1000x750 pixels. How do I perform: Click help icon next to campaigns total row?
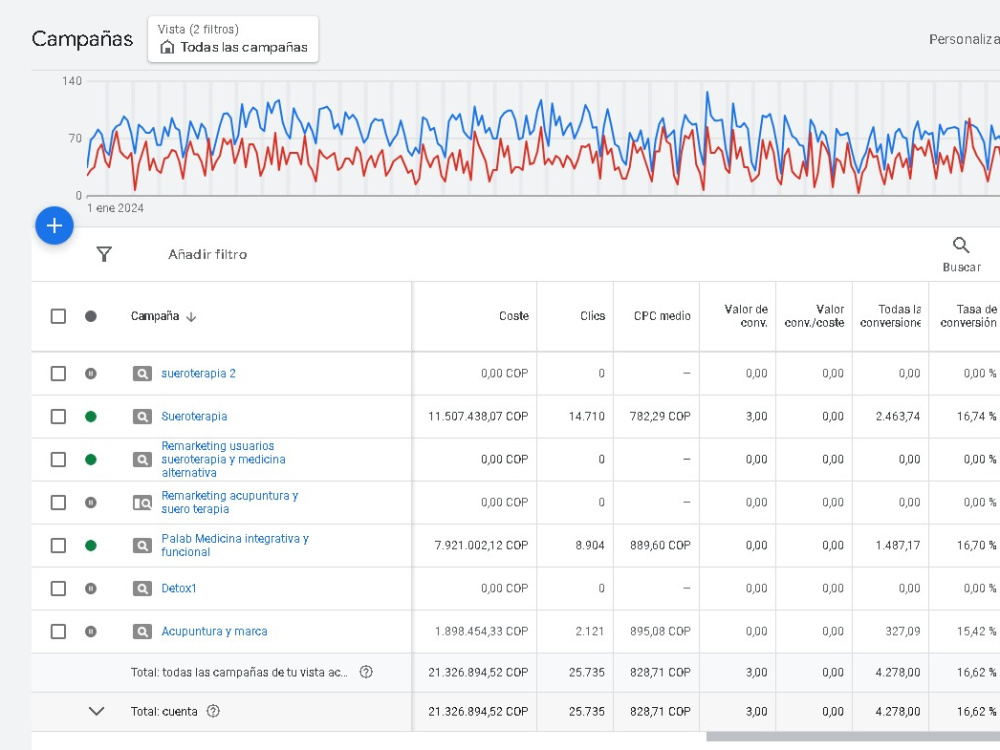(x=366, y=672)
